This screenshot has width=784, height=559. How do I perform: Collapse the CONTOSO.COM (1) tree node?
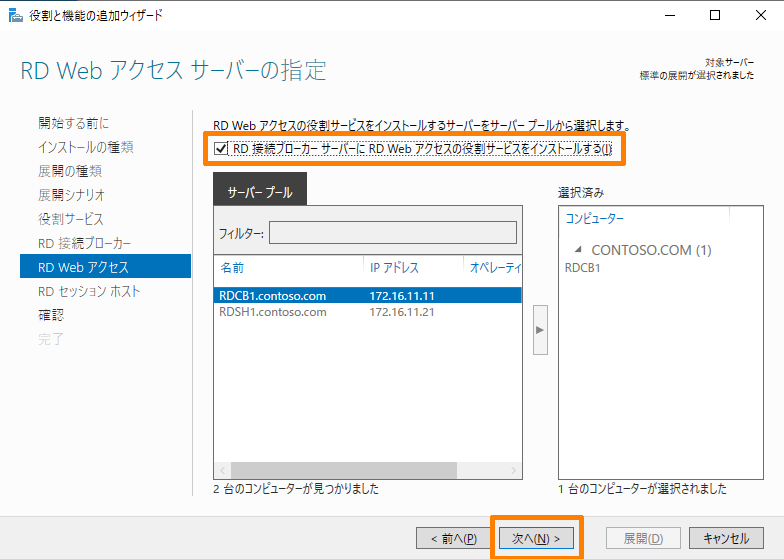pos(578,249)
